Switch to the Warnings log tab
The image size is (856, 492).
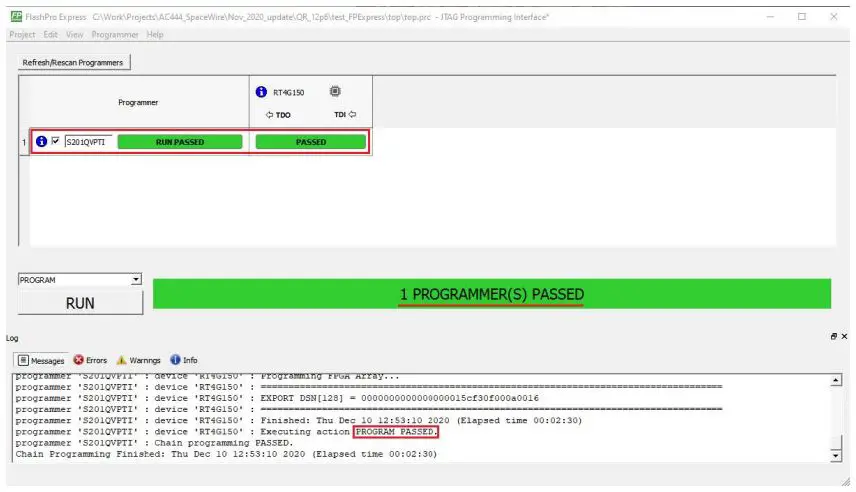coord(138,360)
